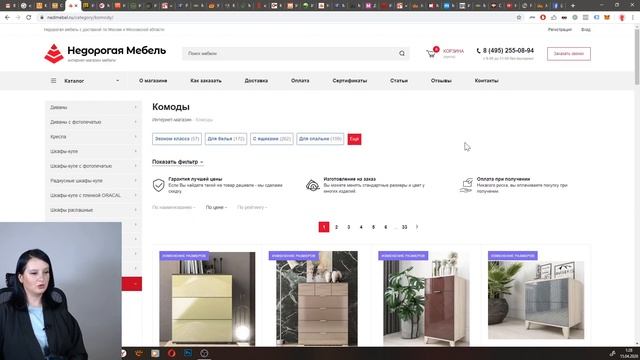Open the Доставка menu item
The width and height of the screenshot is (640, 360).
(256, 81)
